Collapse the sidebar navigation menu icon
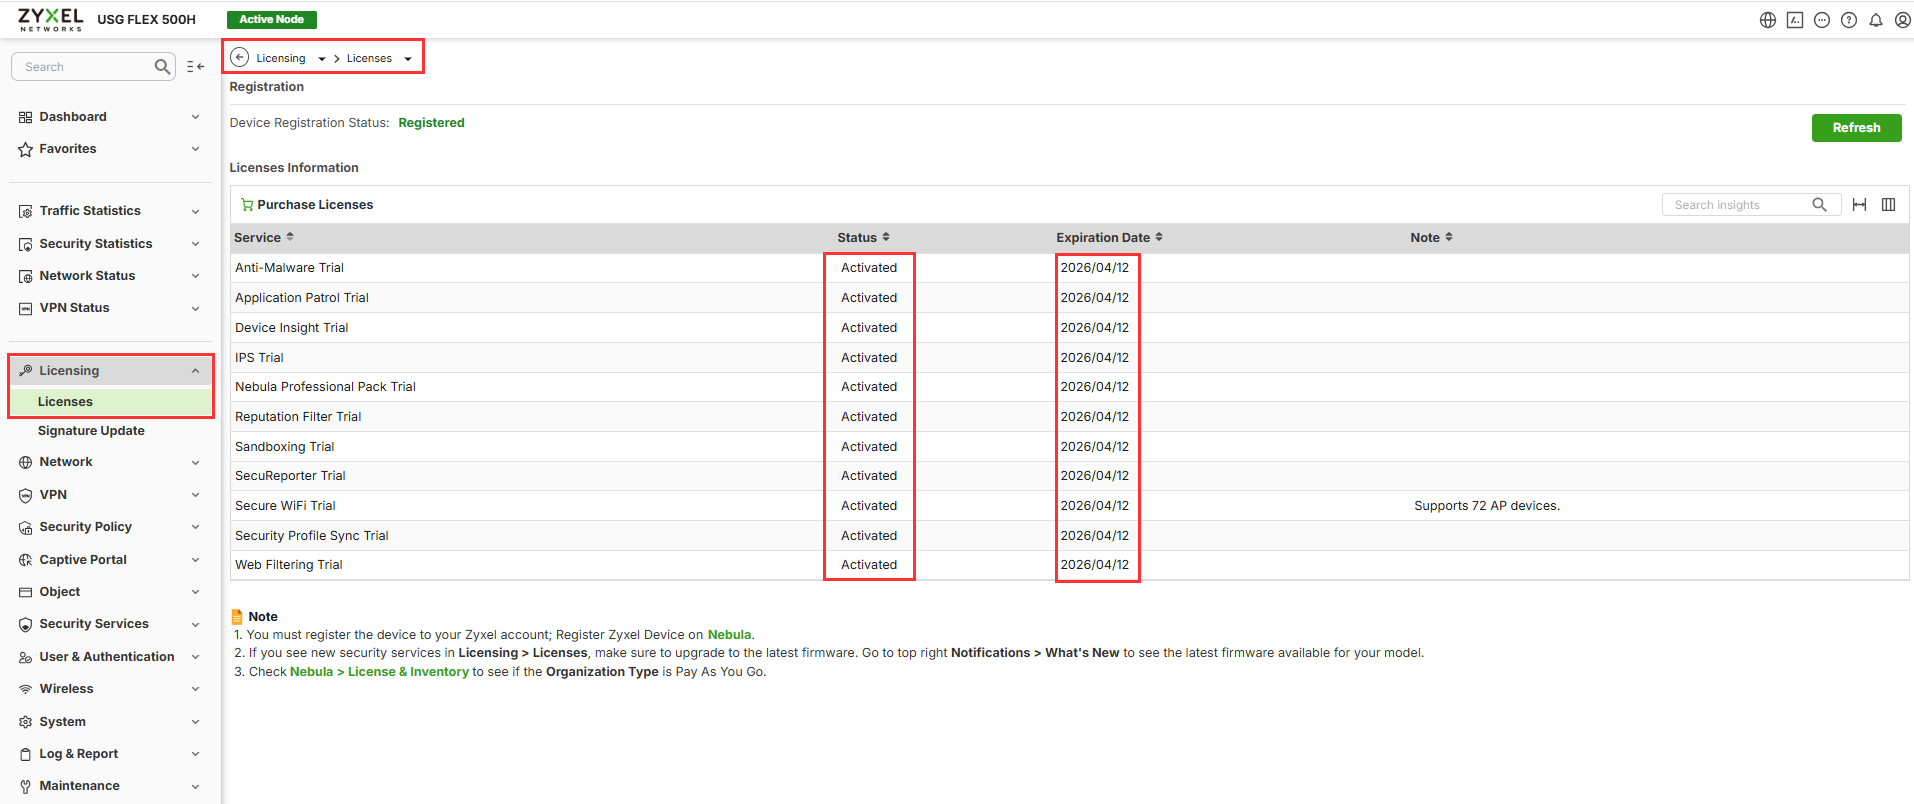The height and width of the screenshot is (804, 1914). (196, 67)
